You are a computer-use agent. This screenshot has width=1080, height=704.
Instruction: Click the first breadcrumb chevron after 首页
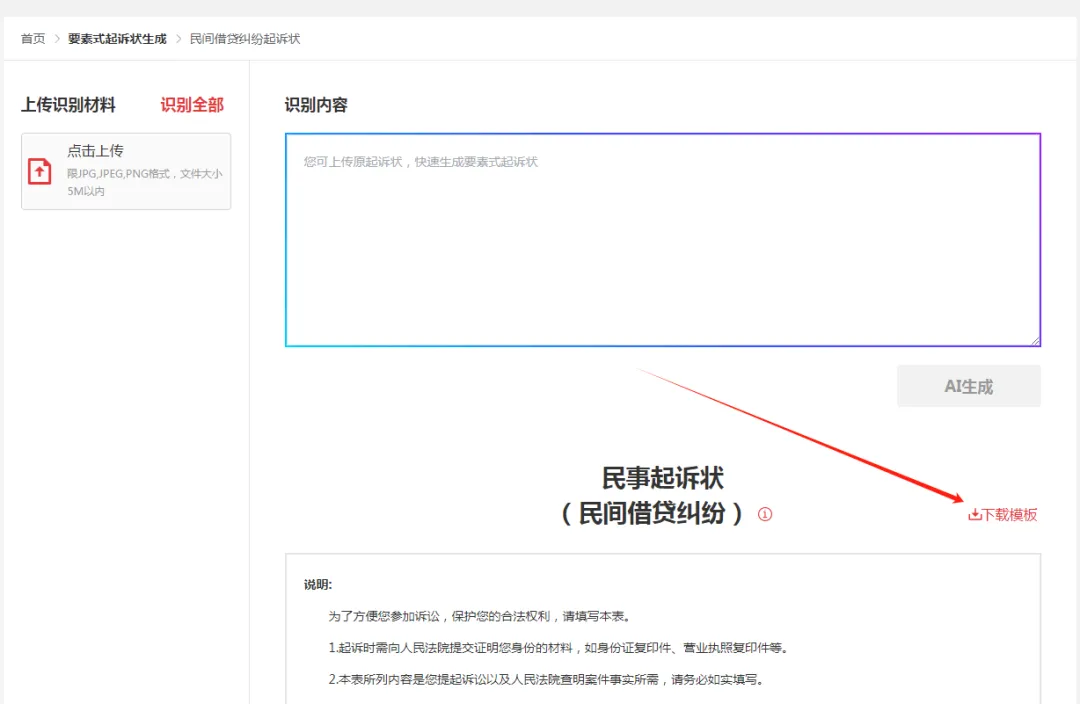point(57,39)
